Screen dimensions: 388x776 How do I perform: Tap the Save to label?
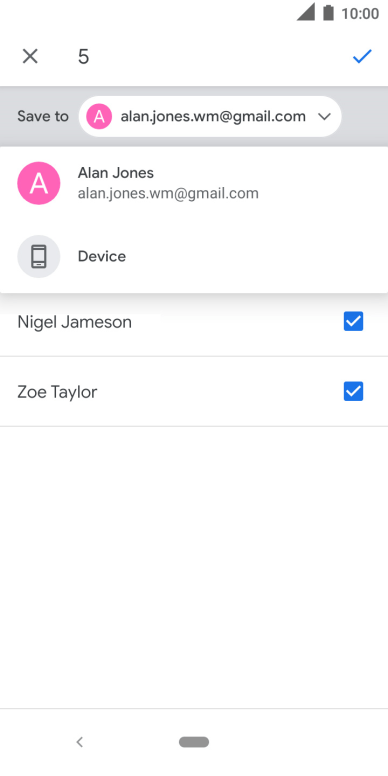[43, 117]
